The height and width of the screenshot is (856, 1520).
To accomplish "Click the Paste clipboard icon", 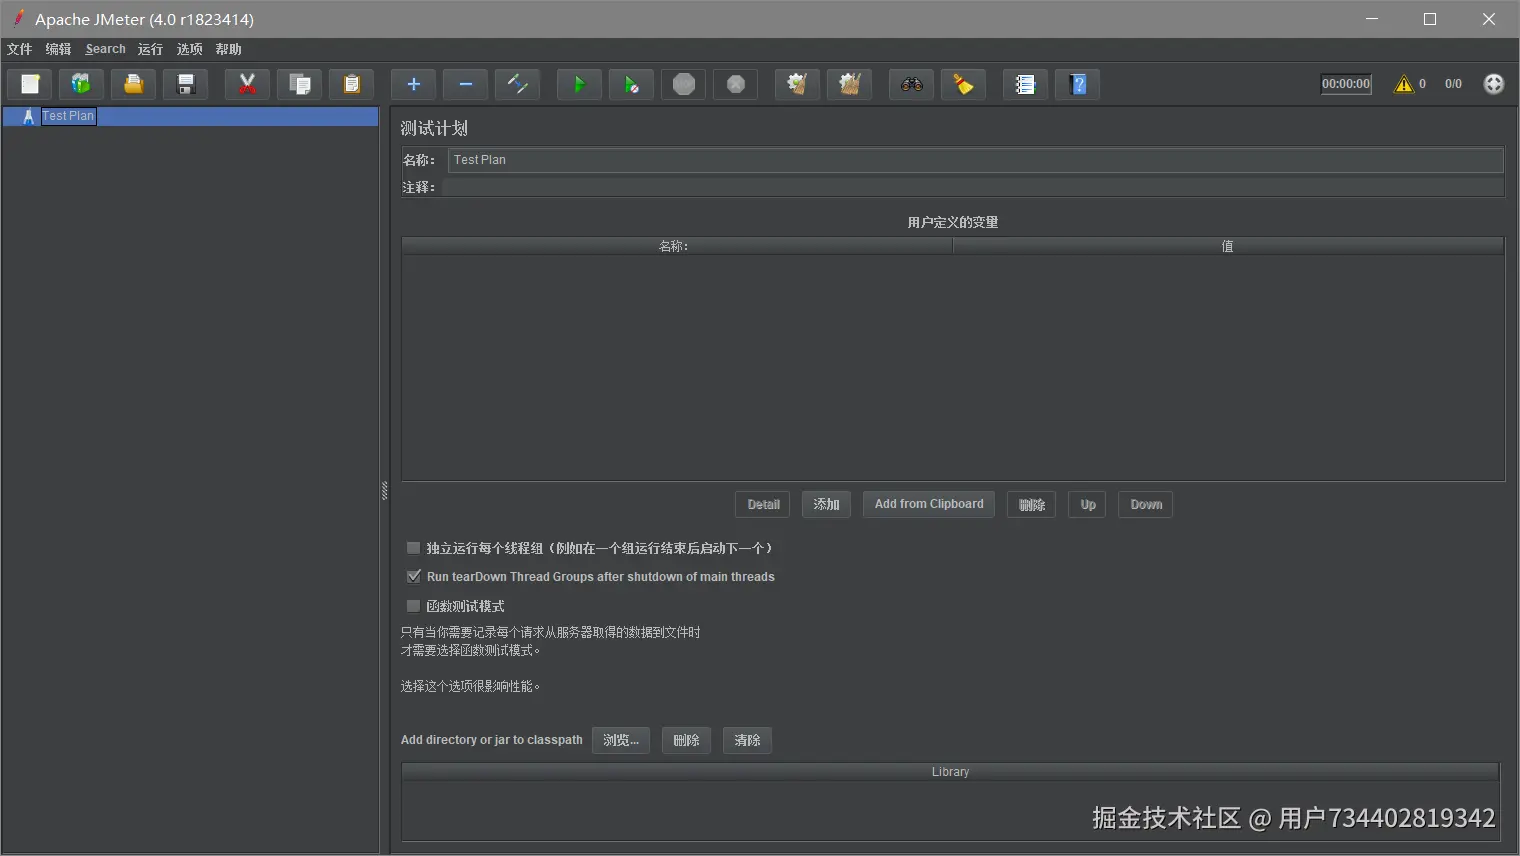I will [x=352, y=85].
